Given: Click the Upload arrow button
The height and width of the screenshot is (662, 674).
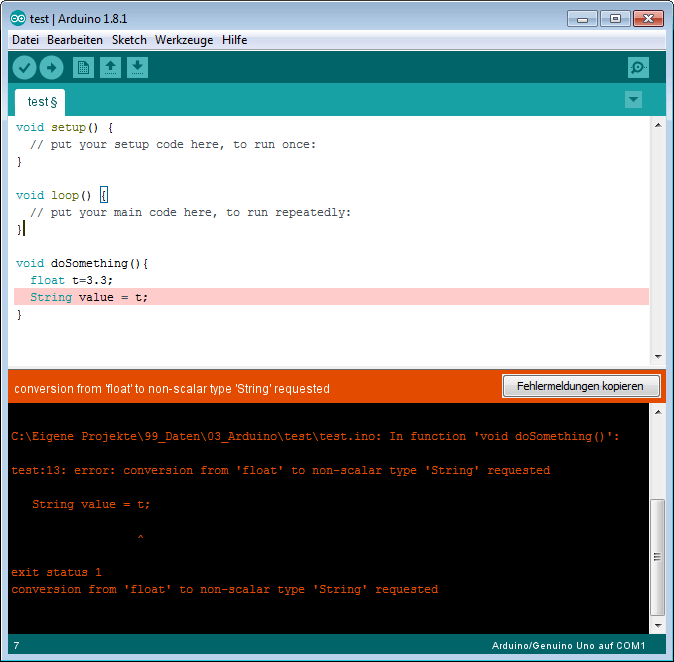Looking at the screenshot, I should point(52,67).
